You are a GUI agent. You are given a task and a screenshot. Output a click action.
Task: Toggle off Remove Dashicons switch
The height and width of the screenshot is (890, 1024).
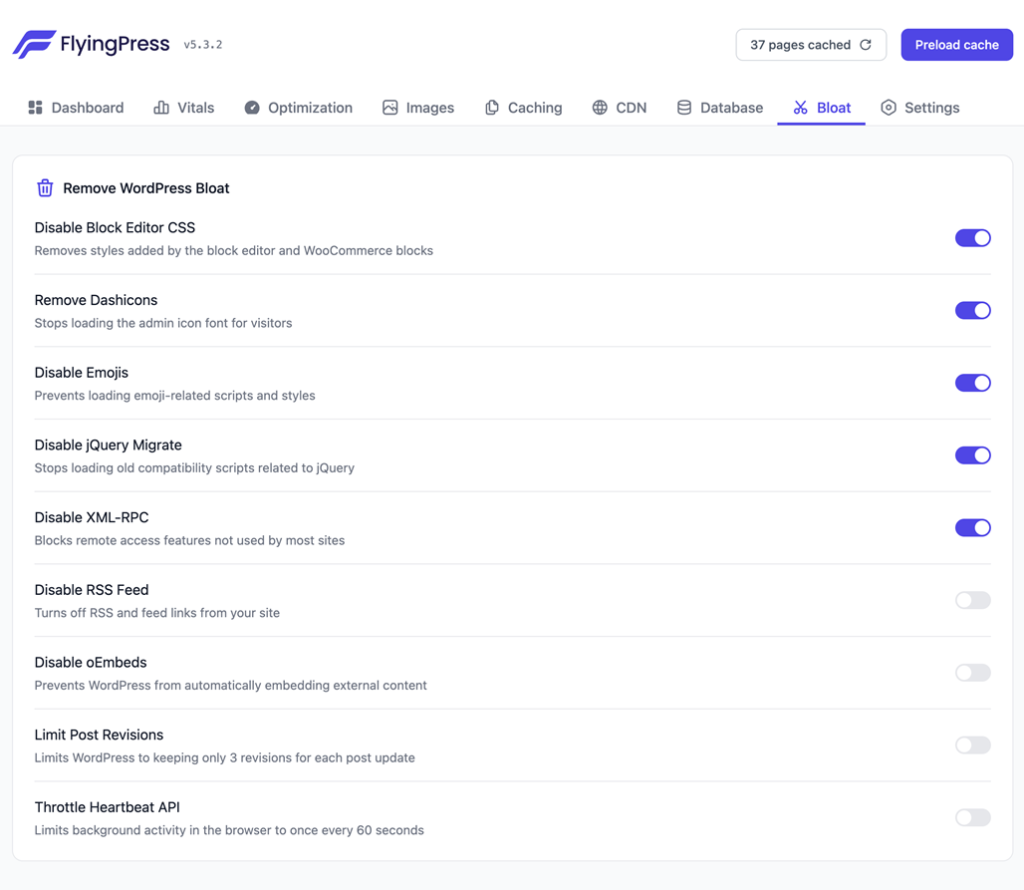(972, 310)
